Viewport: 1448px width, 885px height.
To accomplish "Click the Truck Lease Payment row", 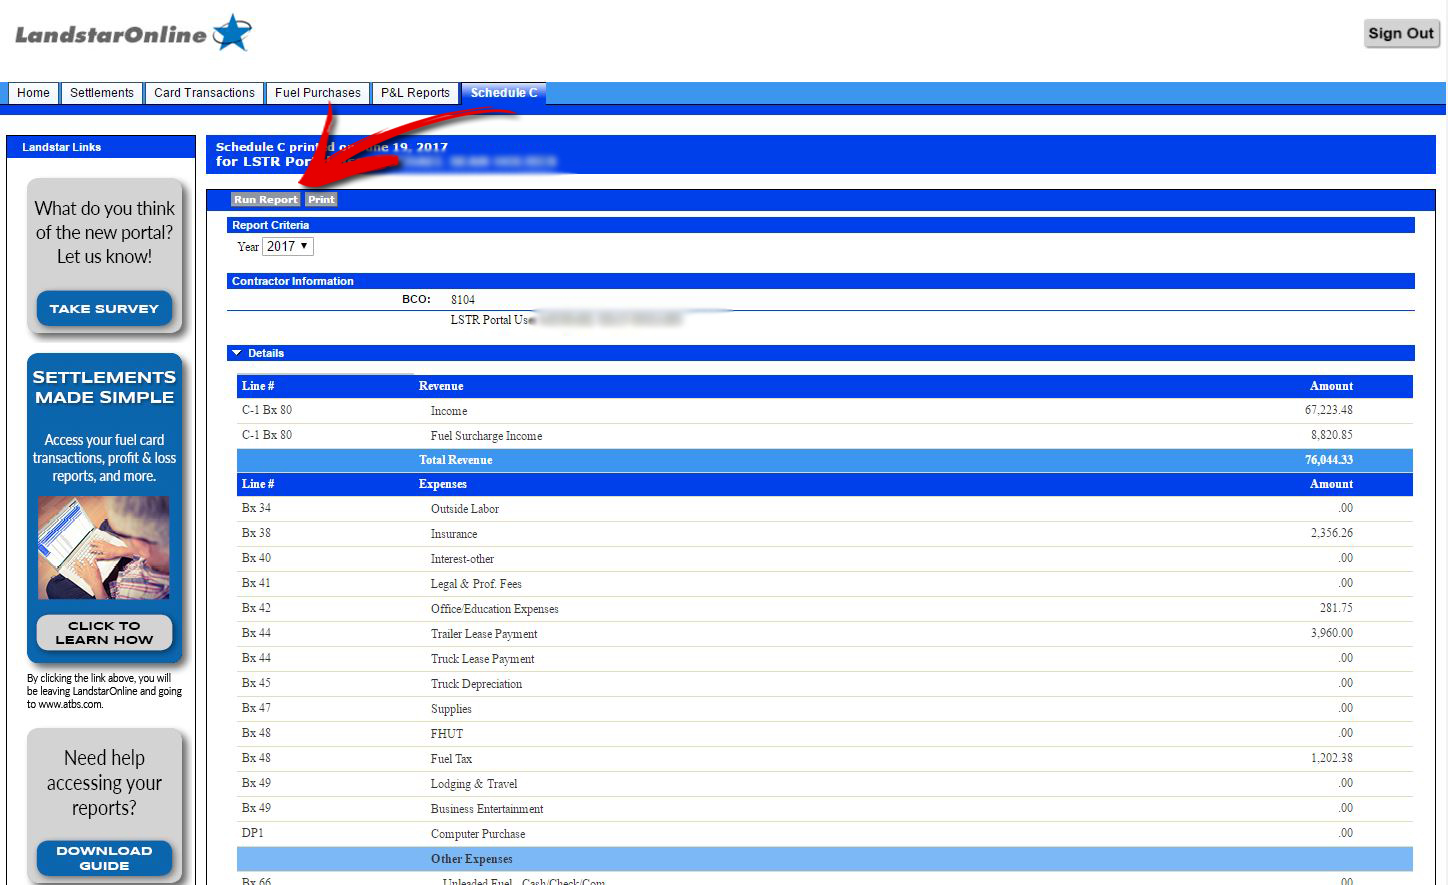I will click(825, 658).
